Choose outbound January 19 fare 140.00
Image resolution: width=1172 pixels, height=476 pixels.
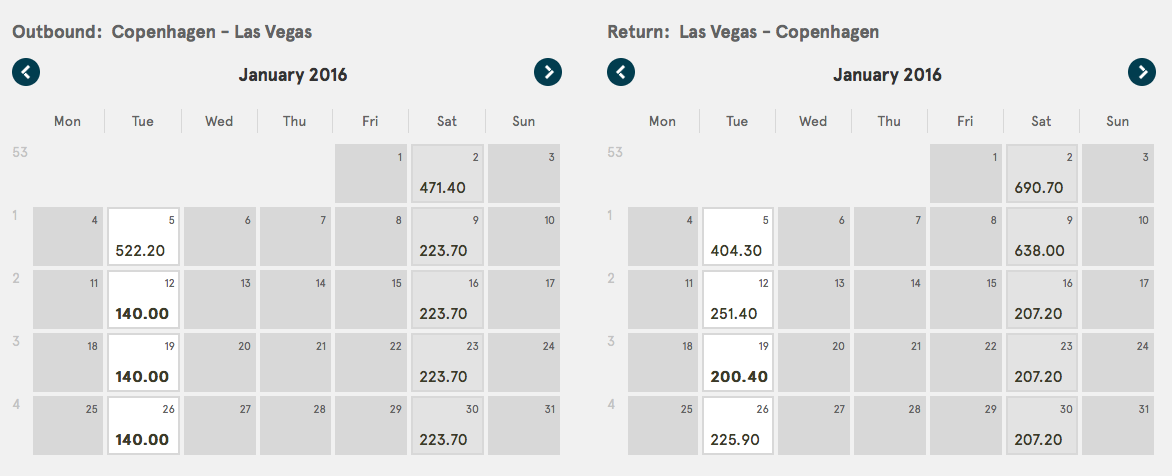144,362
